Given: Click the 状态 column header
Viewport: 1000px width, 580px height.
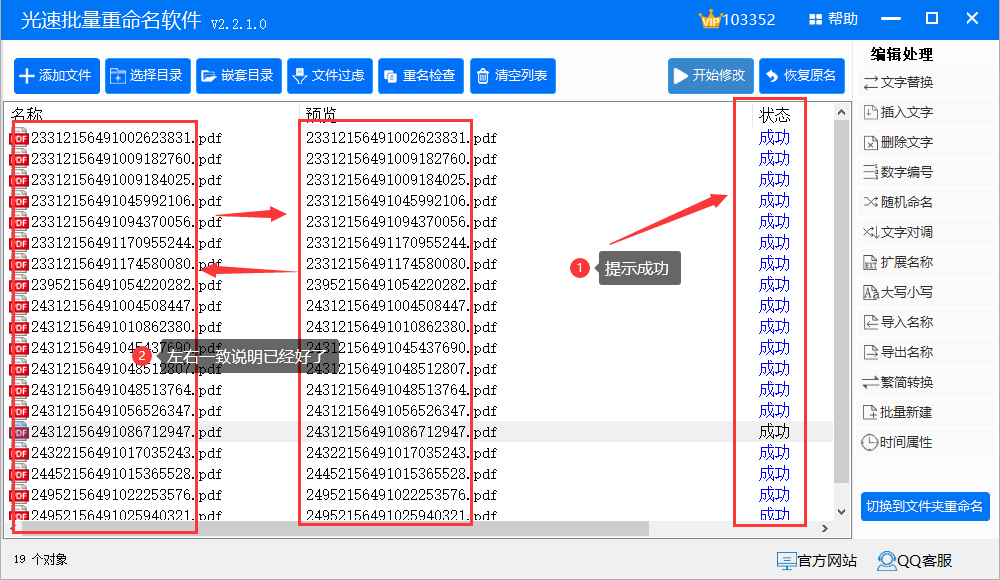Looking at the screenshot, I should (x=775, y=115).
